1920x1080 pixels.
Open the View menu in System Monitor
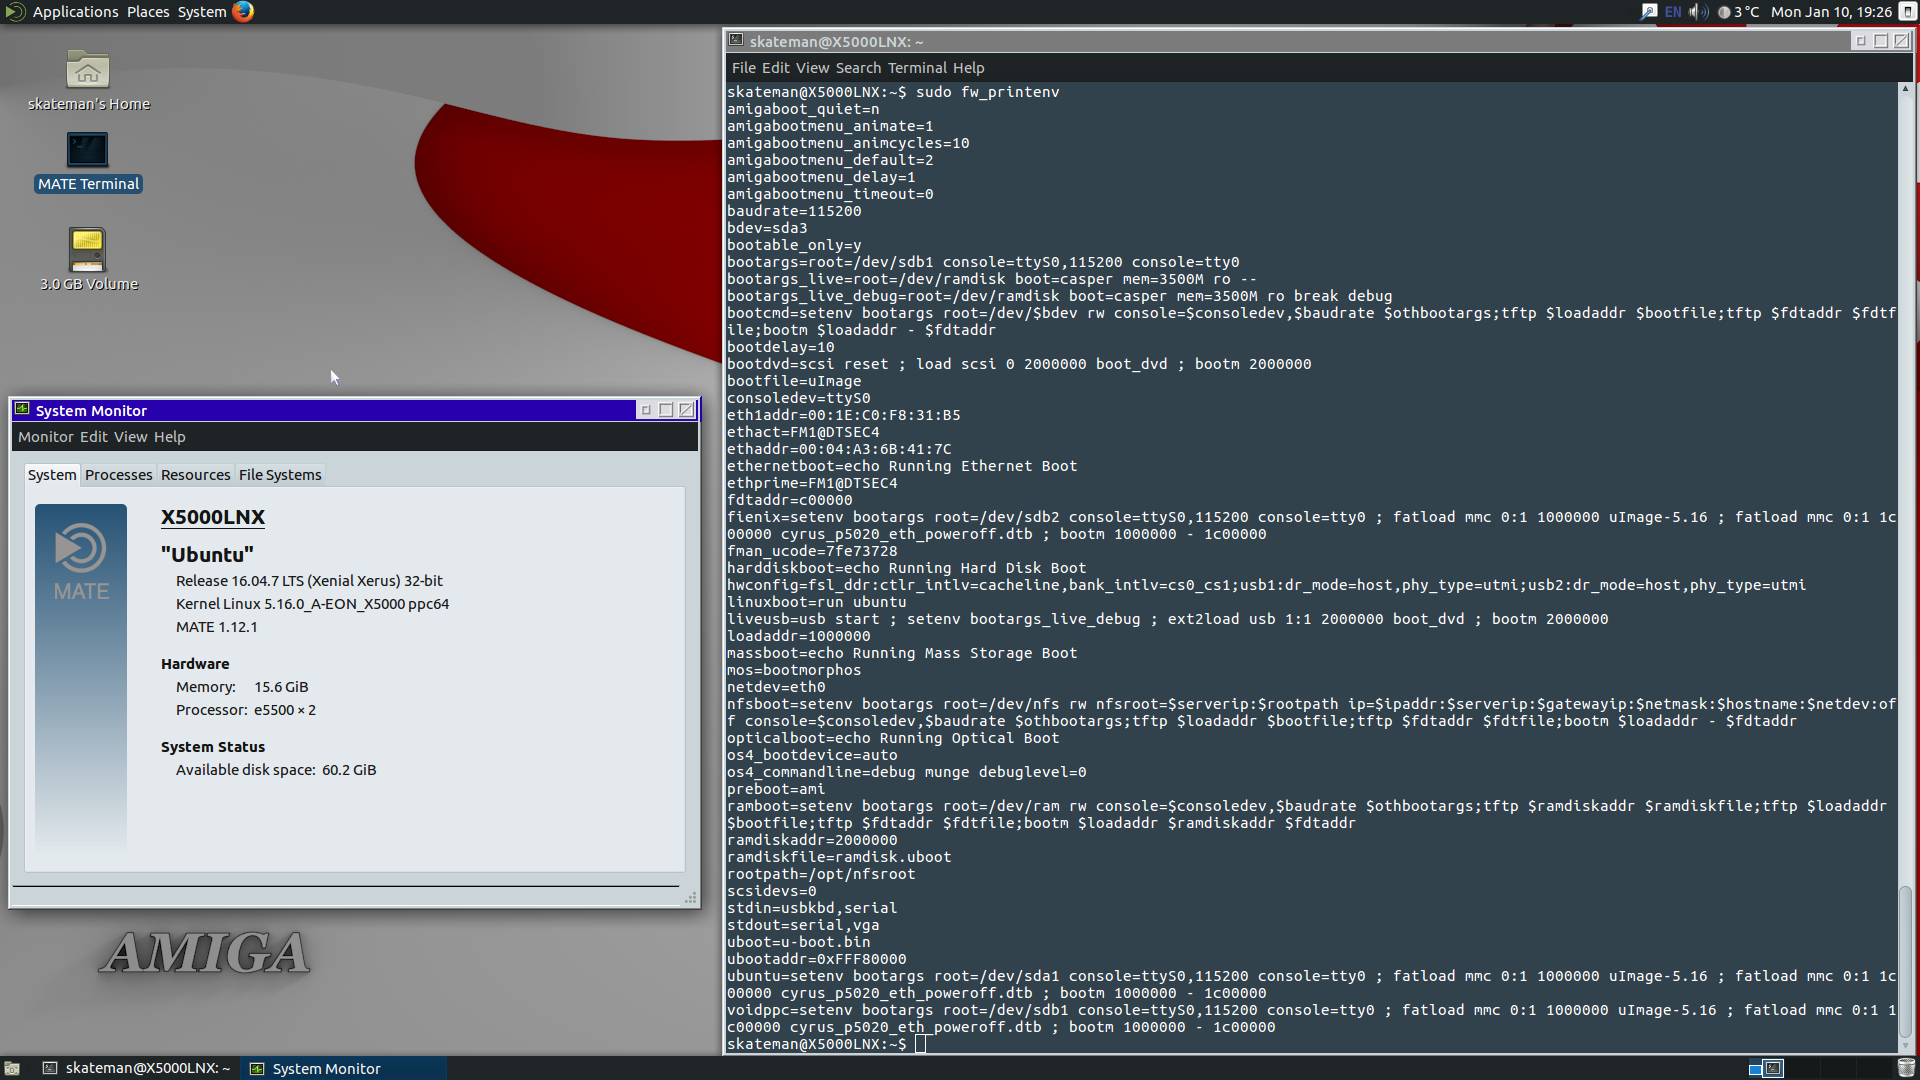pyautogui.click(x=131, y=437)
